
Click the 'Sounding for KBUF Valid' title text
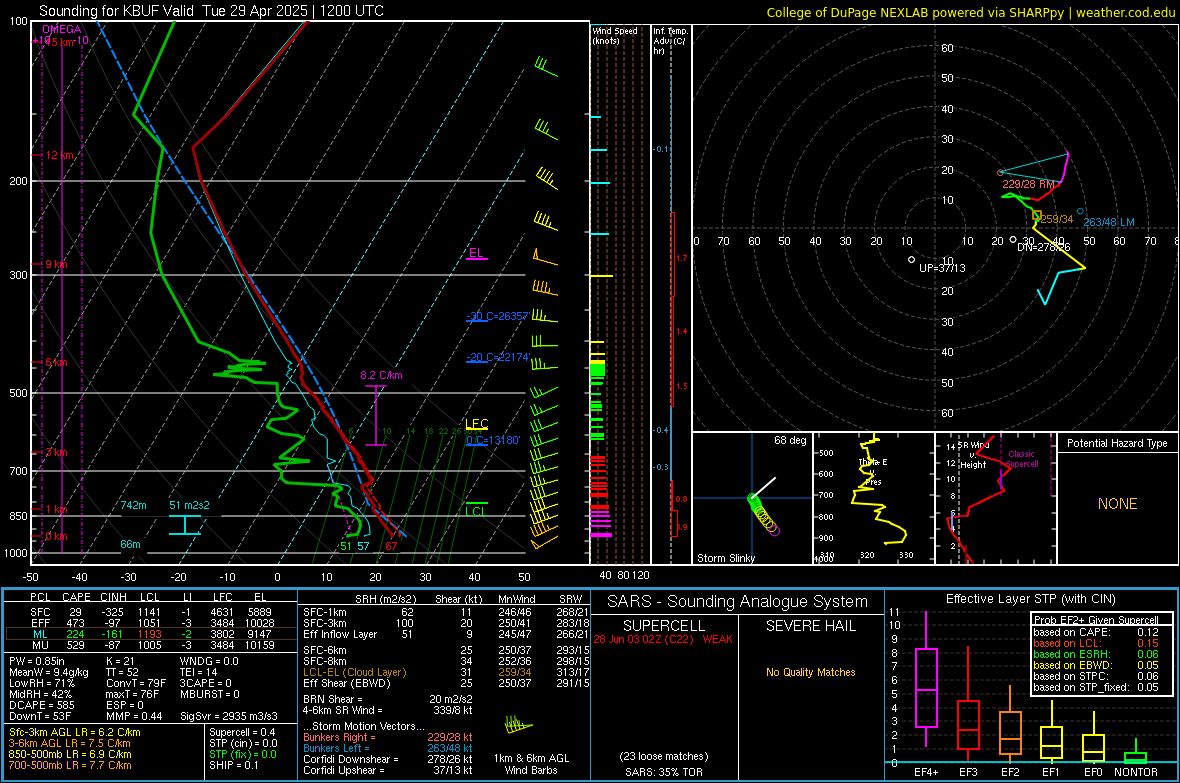[x=117, y=11]
